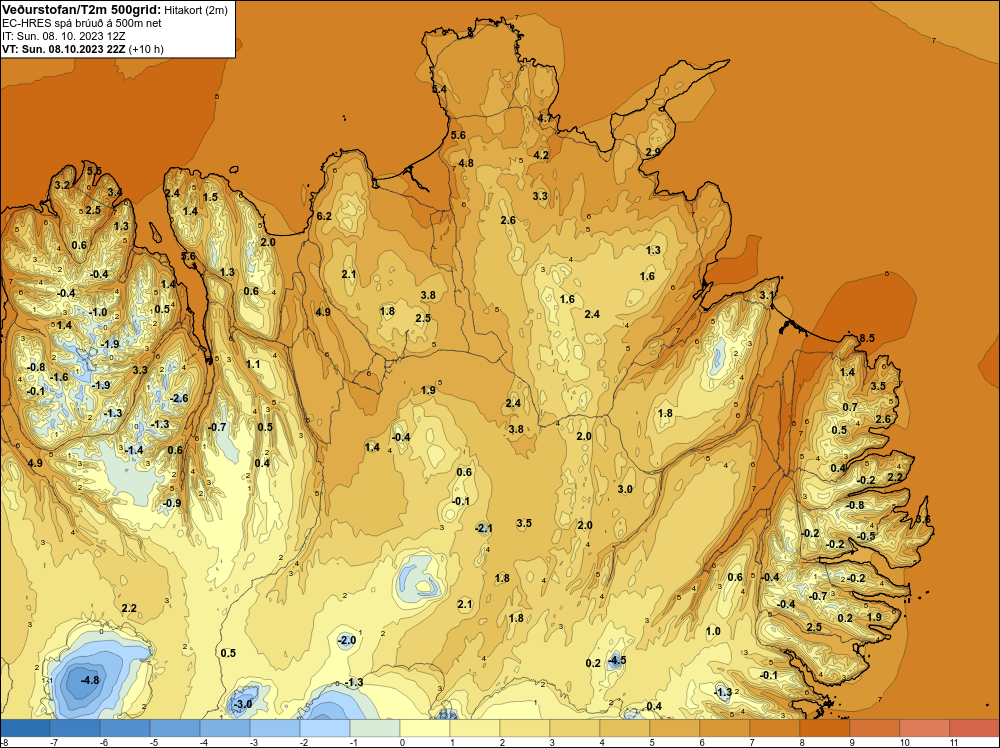Click the -4.5 temperature value

pyautogui.click(x=616, y=660)
